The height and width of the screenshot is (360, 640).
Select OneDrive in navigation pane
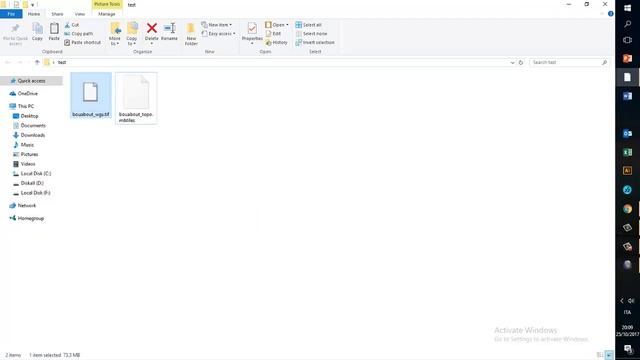coord(28,93)
